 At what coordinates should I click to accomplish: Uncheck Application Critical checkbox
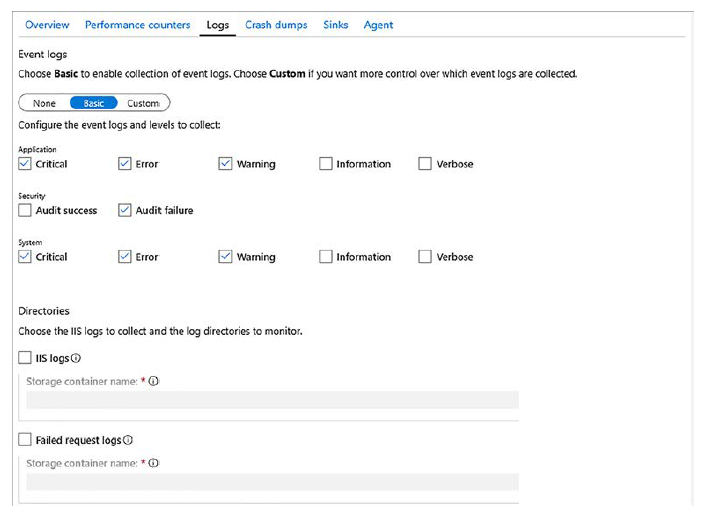[25, 164]
